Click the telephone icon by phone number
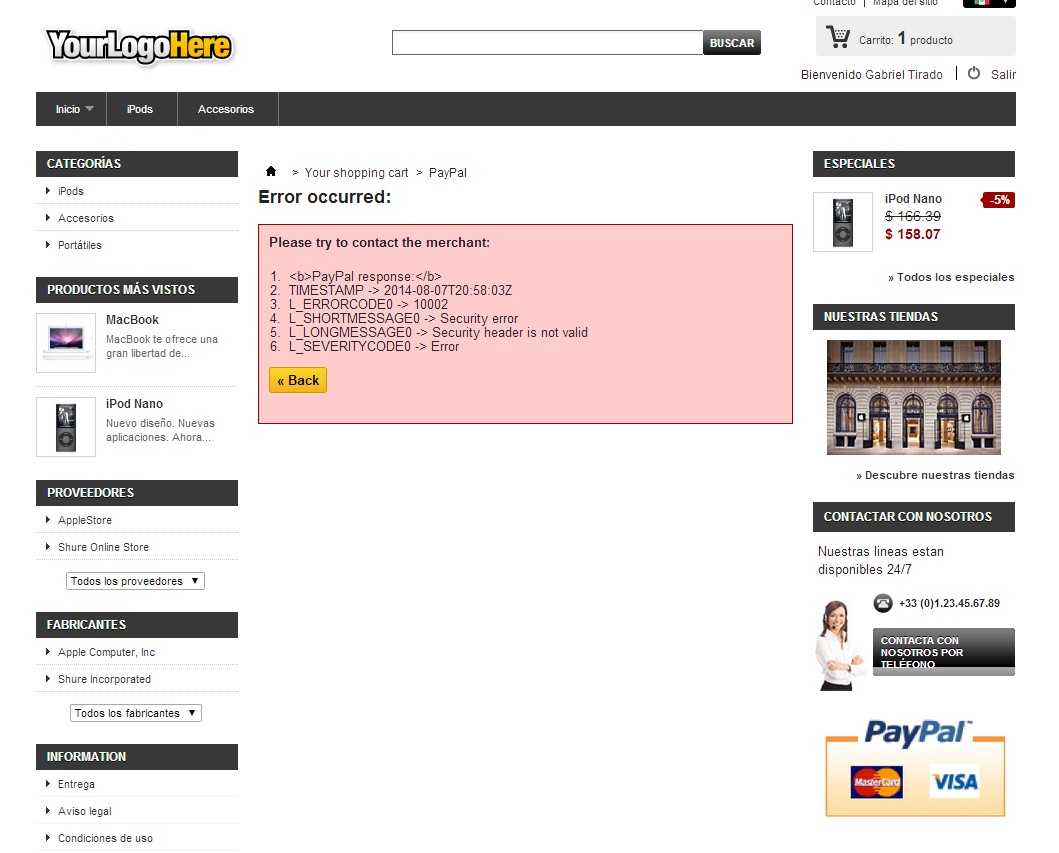Screen dimensions: 1059x853 tap(883, 602)
